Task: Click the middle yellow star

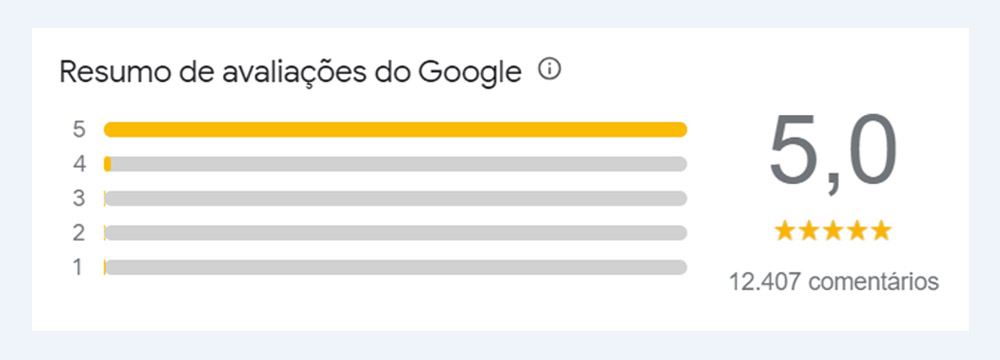Action: pyautogui.click(x=833, y=231)
